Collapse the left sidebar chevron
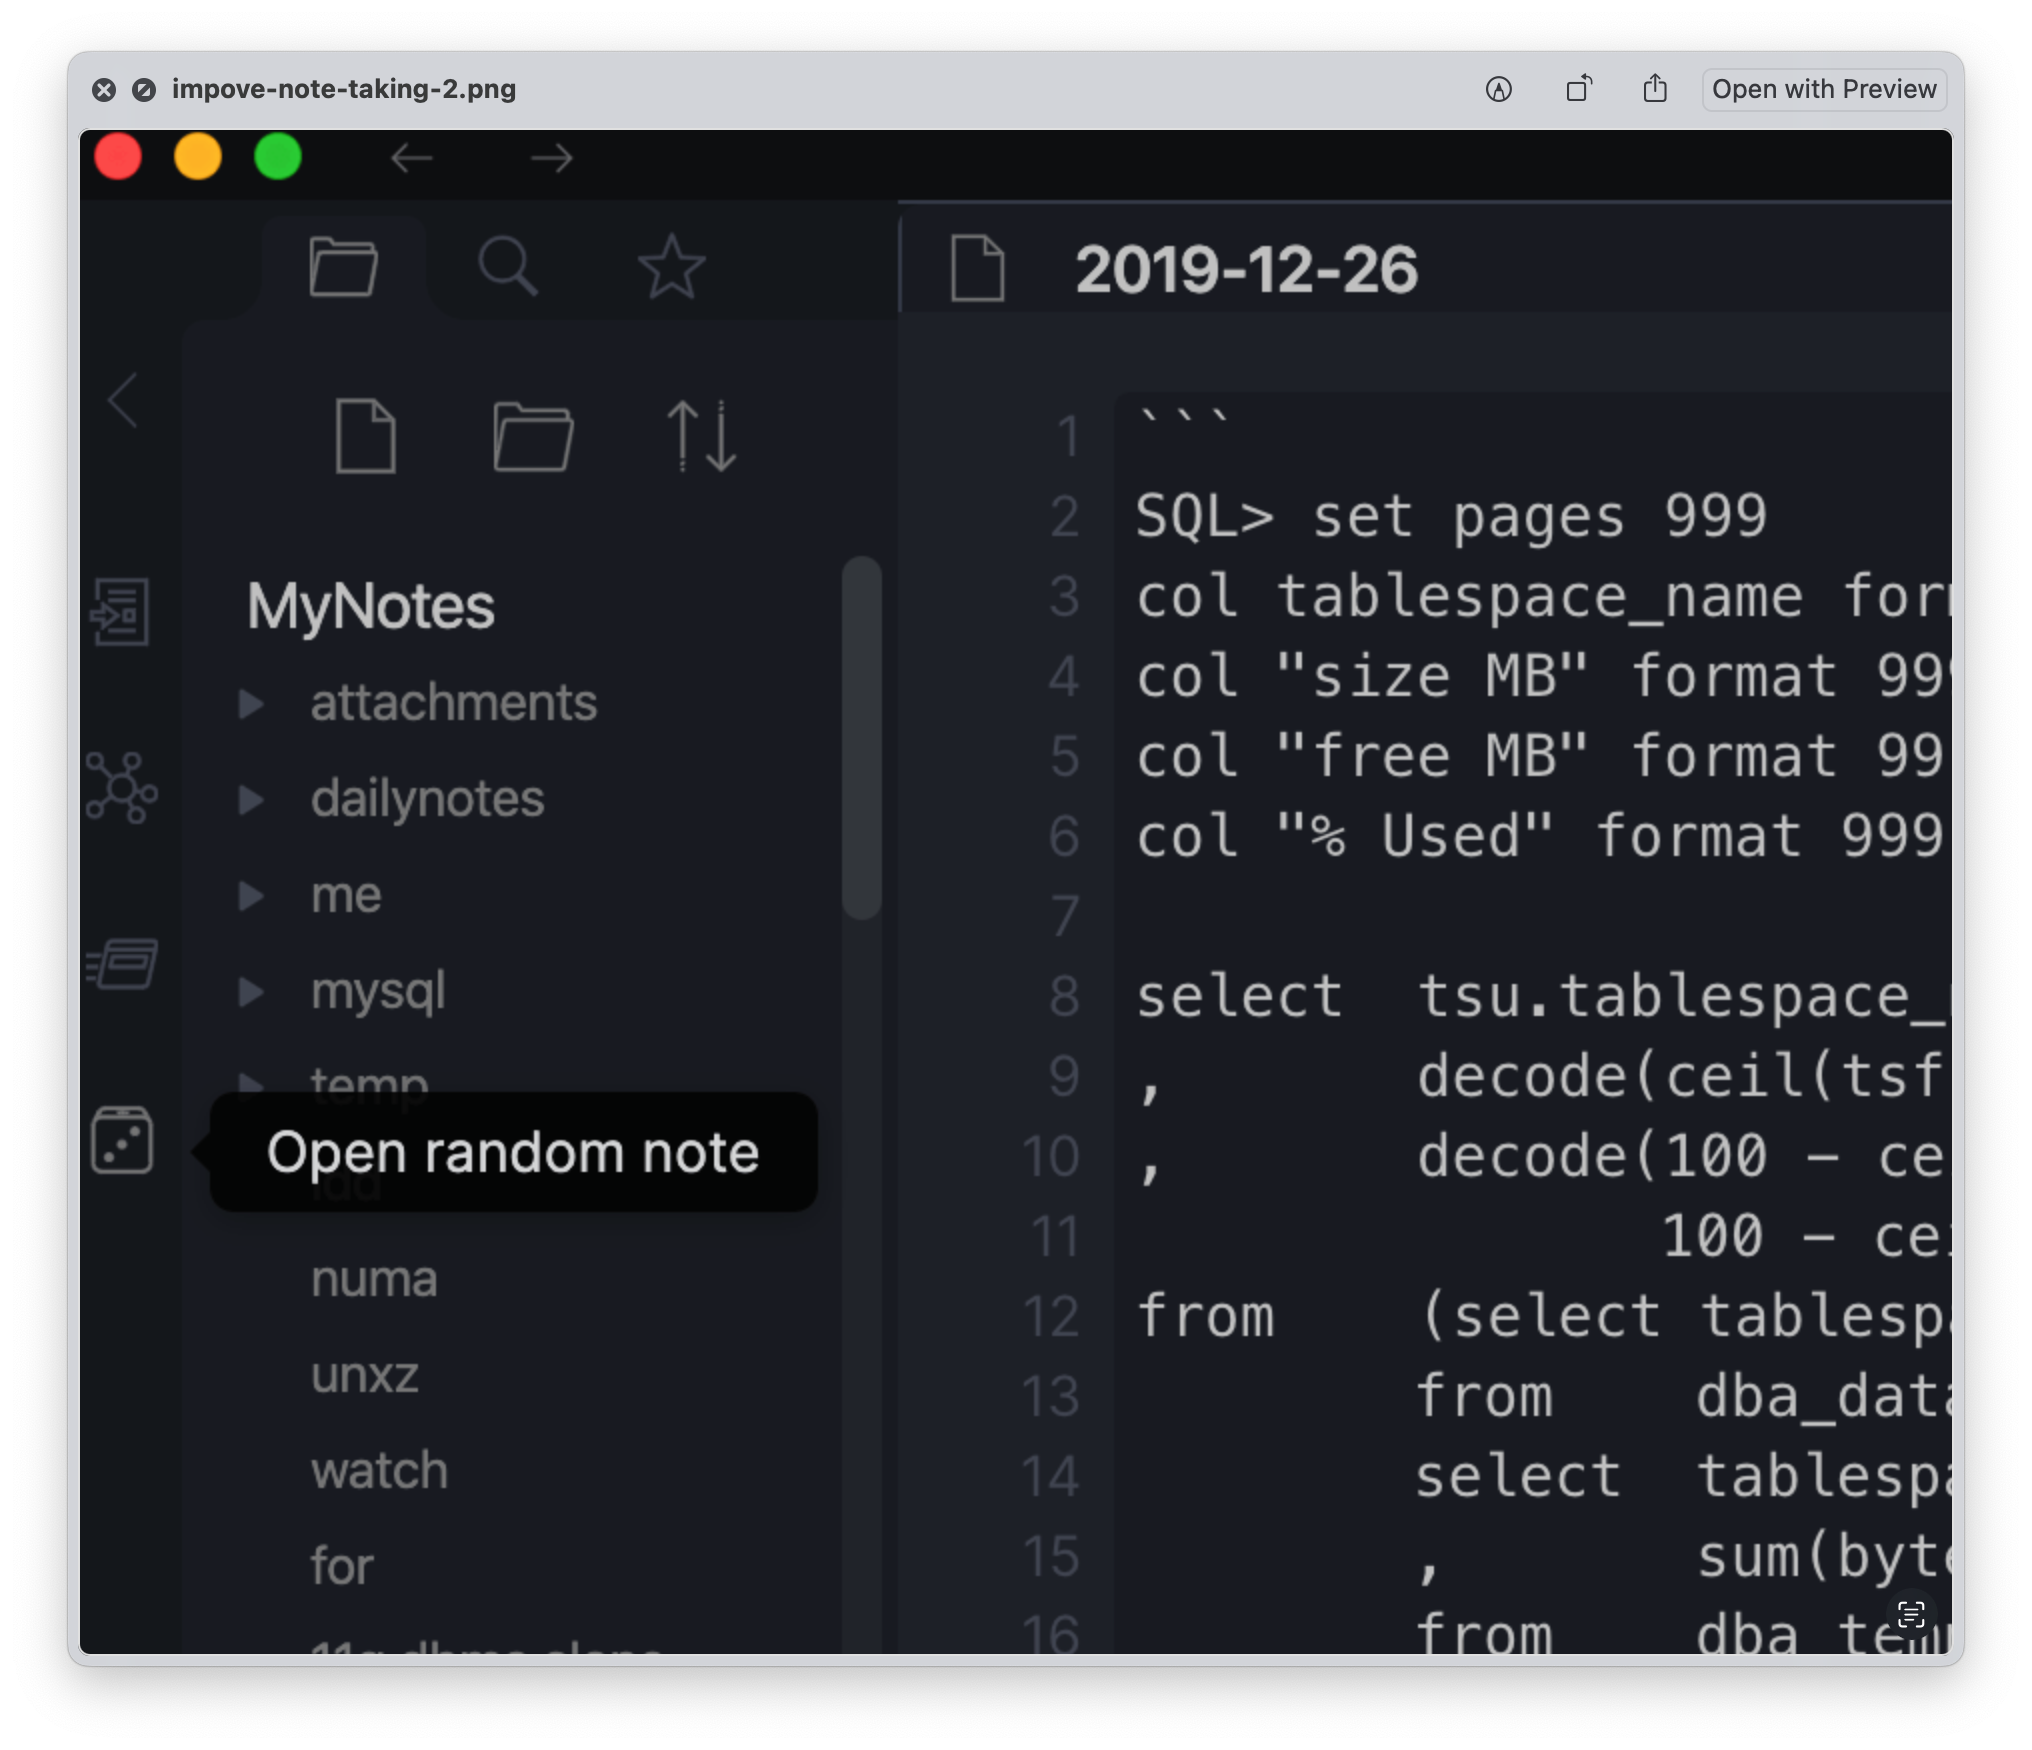 (x=123, y=400)
